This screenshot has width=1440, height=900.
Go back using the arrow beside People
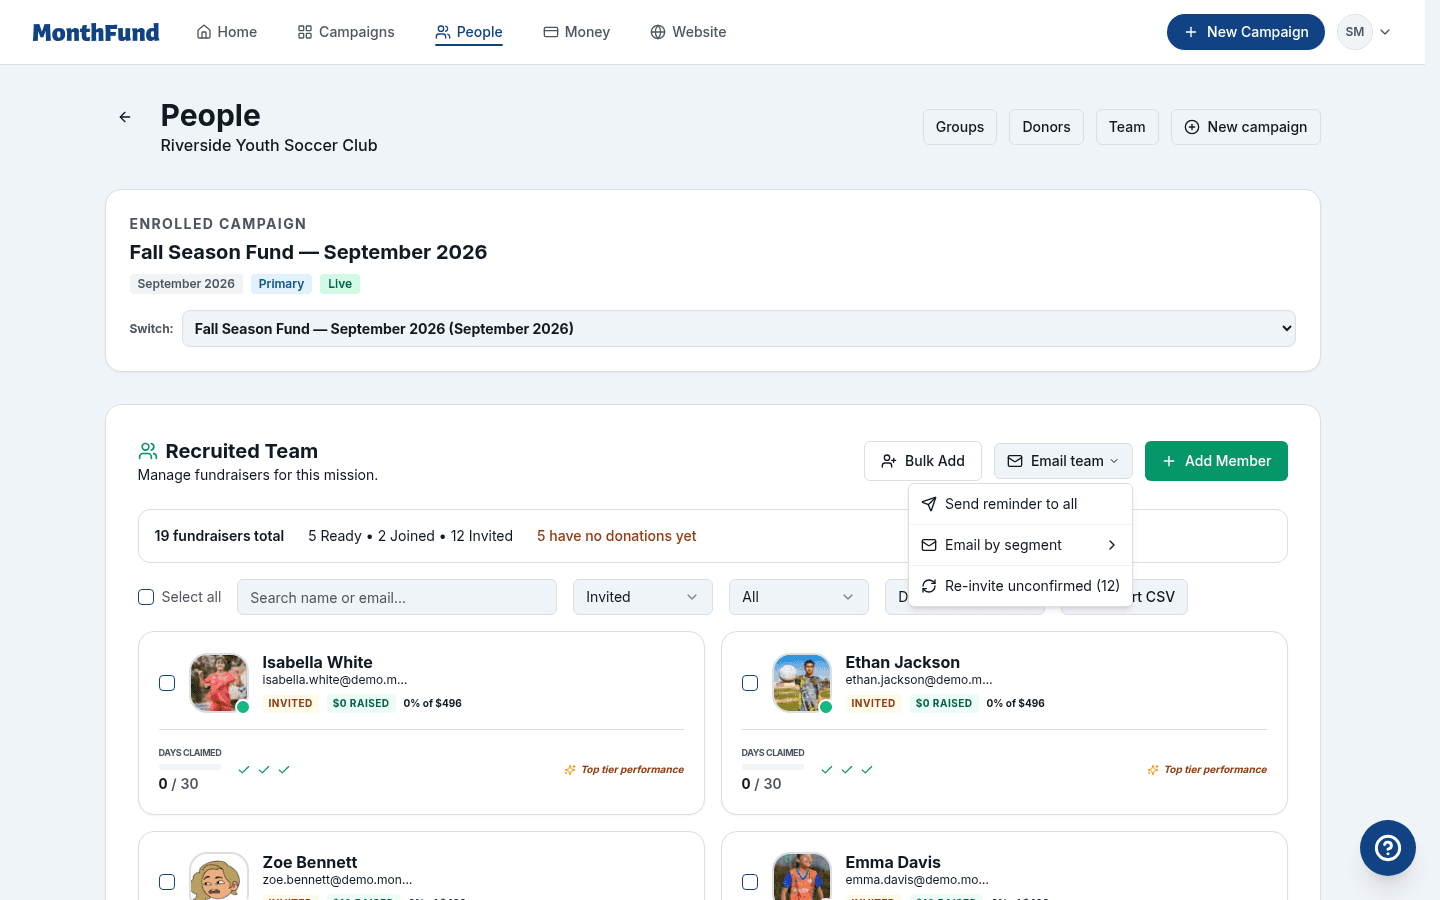click(x=125, y=117)
